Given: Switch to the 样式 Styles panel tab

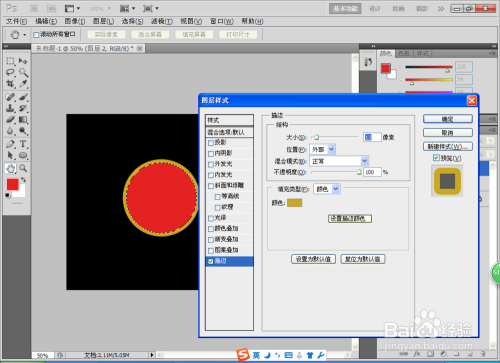Looking at the screenshot, I should (422, 53).
